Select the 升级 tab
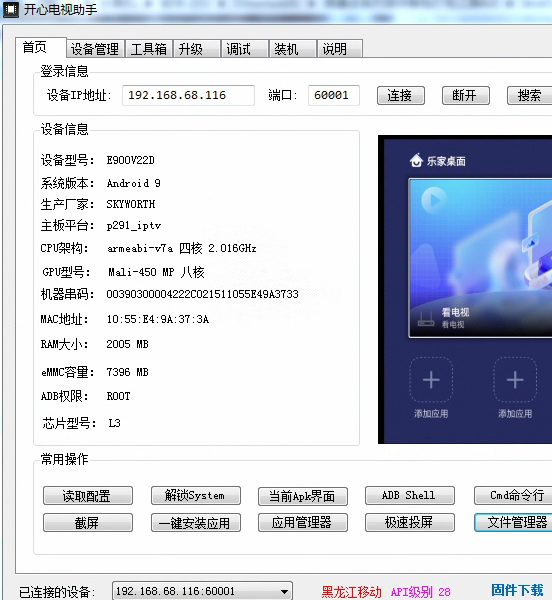The height and width of the screenshot is (600, 552). [x=197, y=49]
